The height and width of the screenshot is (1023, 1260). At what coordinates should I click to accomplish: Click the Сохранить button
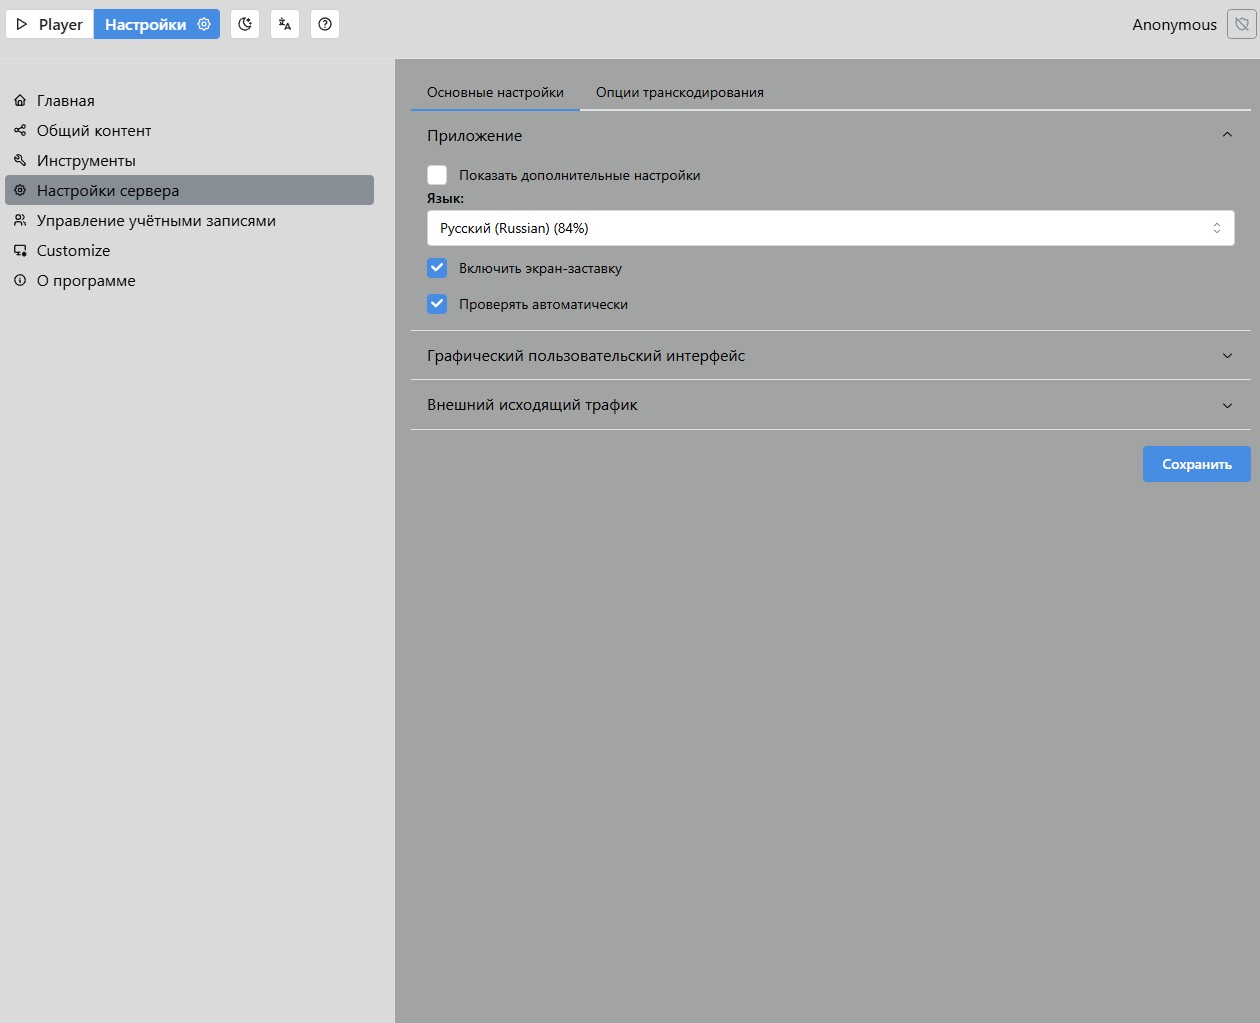pos(1196,464)
